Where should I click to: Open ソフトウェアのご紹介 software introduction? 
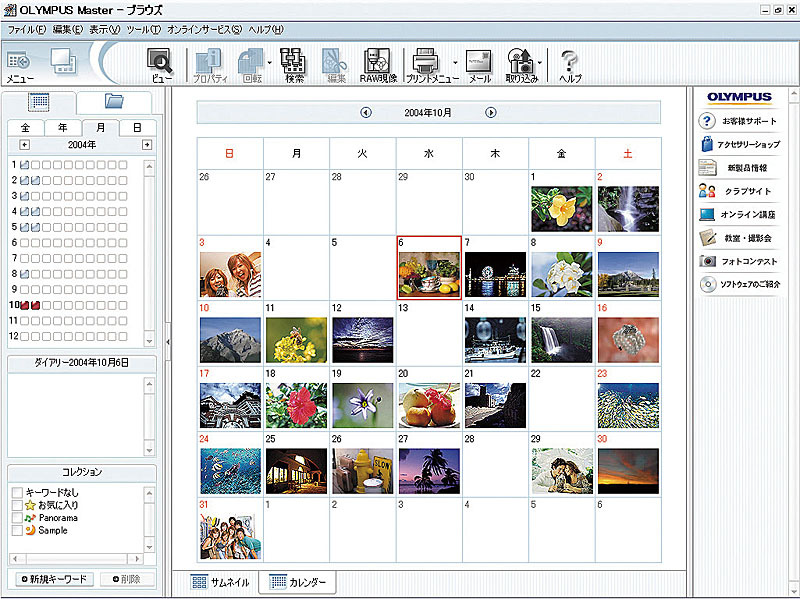click(x=740, y=284)
